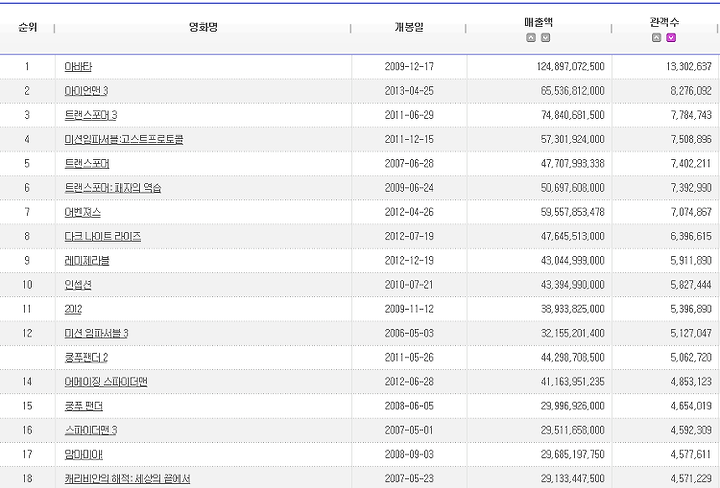Select revenue value 41,163,951,235
The height and width of the screenshot is (488, 720).
[x=573, y=382]
